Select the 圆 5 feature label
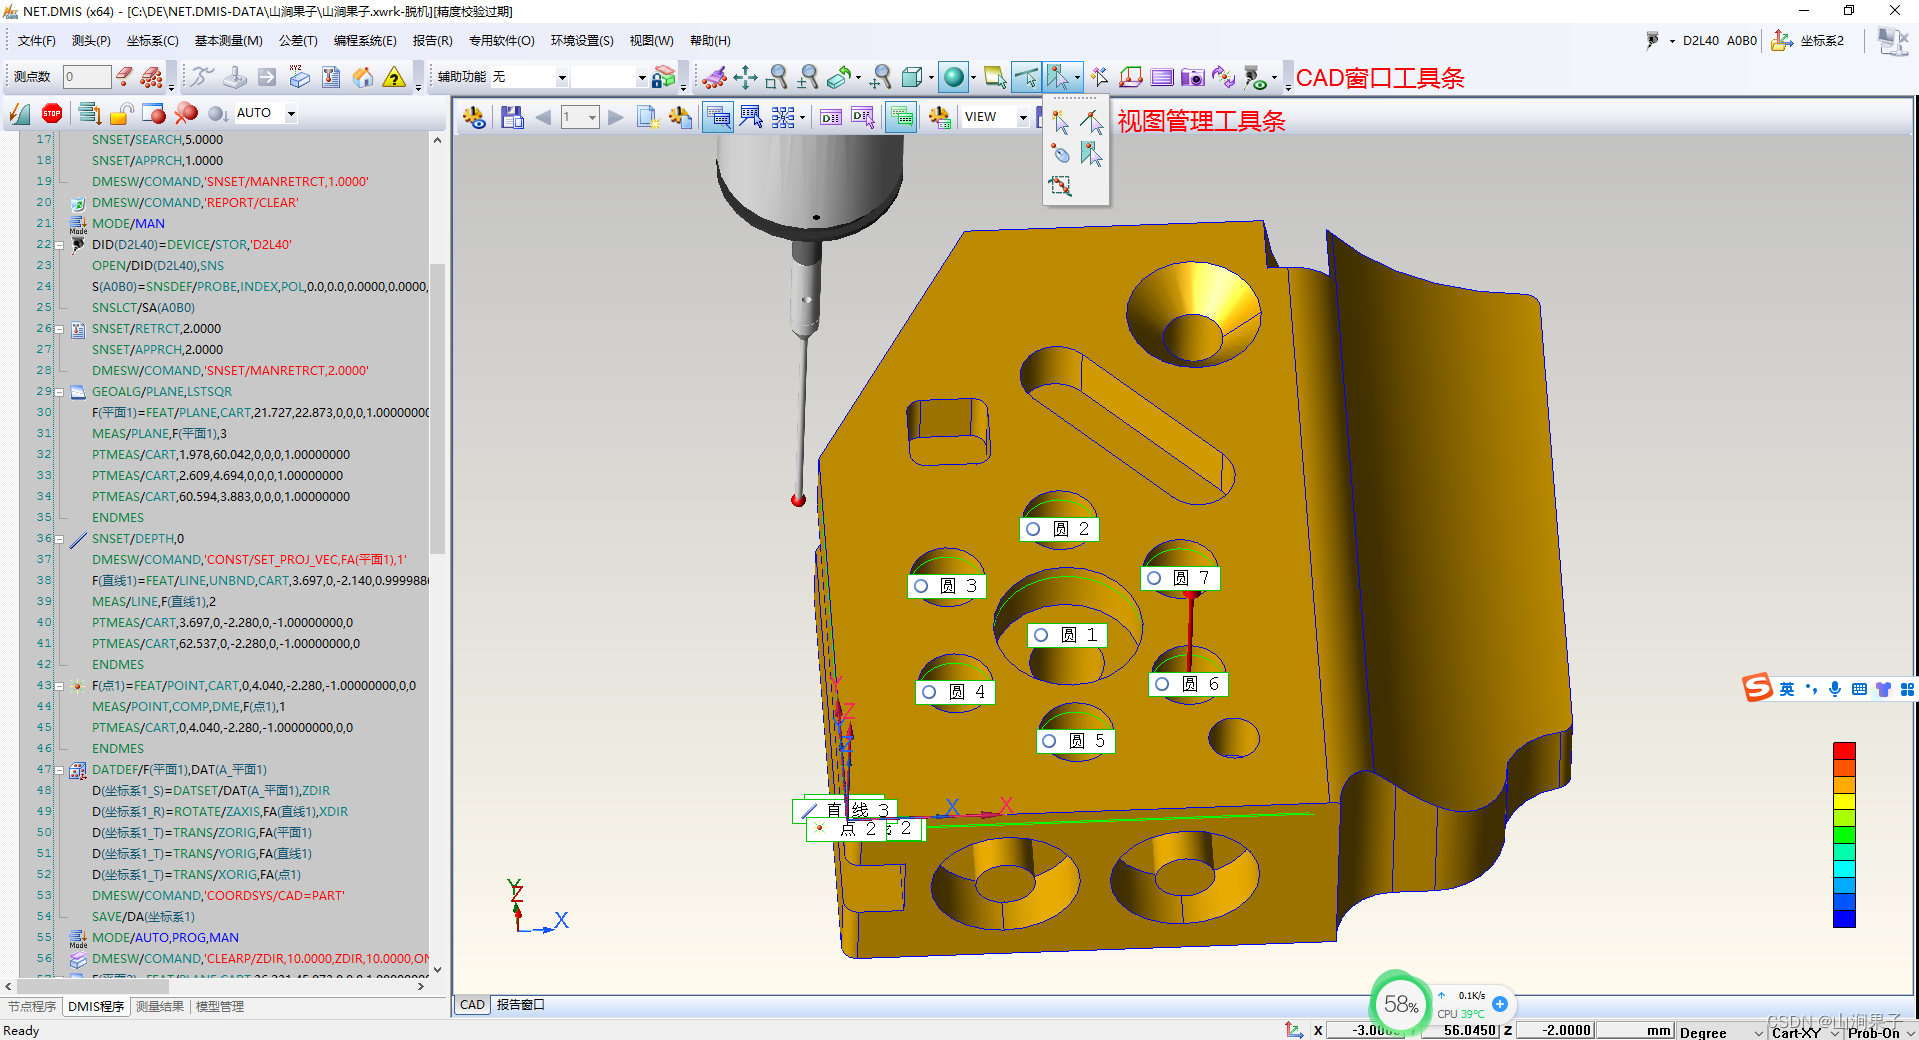Image resolution: width=1919 pixels, height=1040 pixels. (x=1075, y=741)
